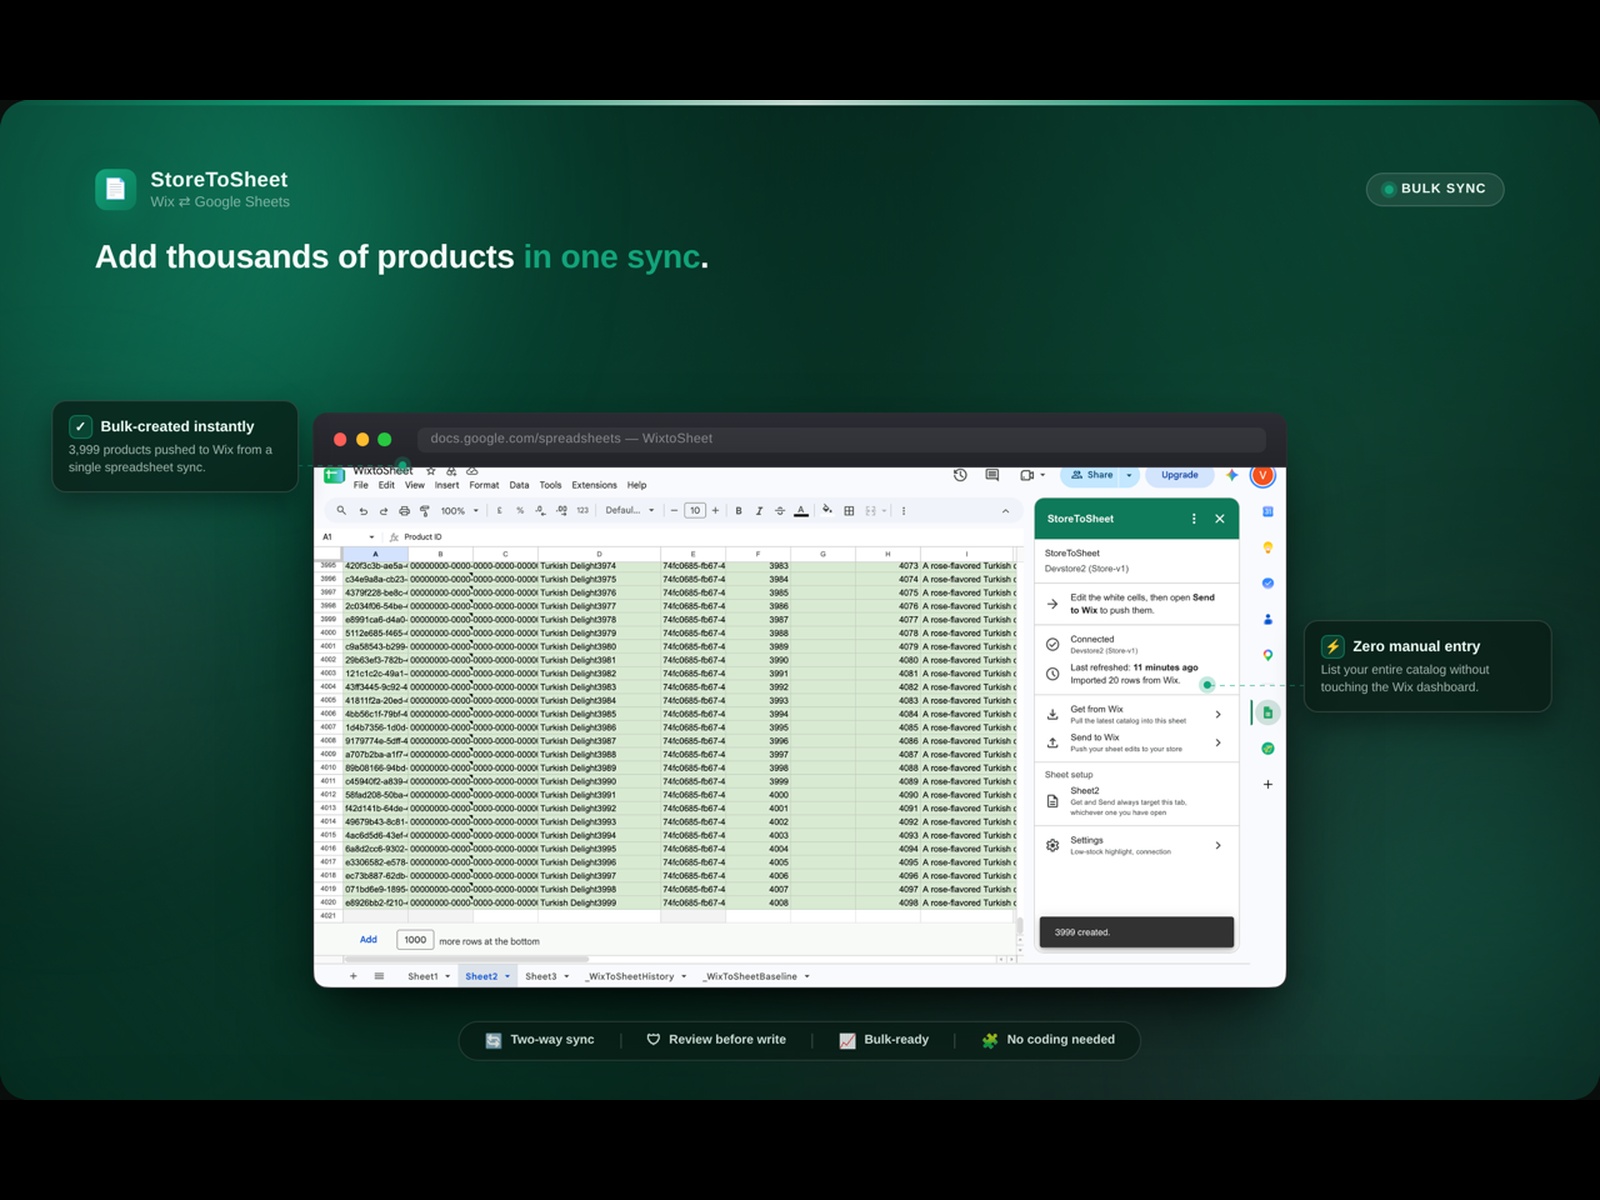Screen dimensions: 1600x1200
Task: Open the Edit menu
Action: [386, 485]
